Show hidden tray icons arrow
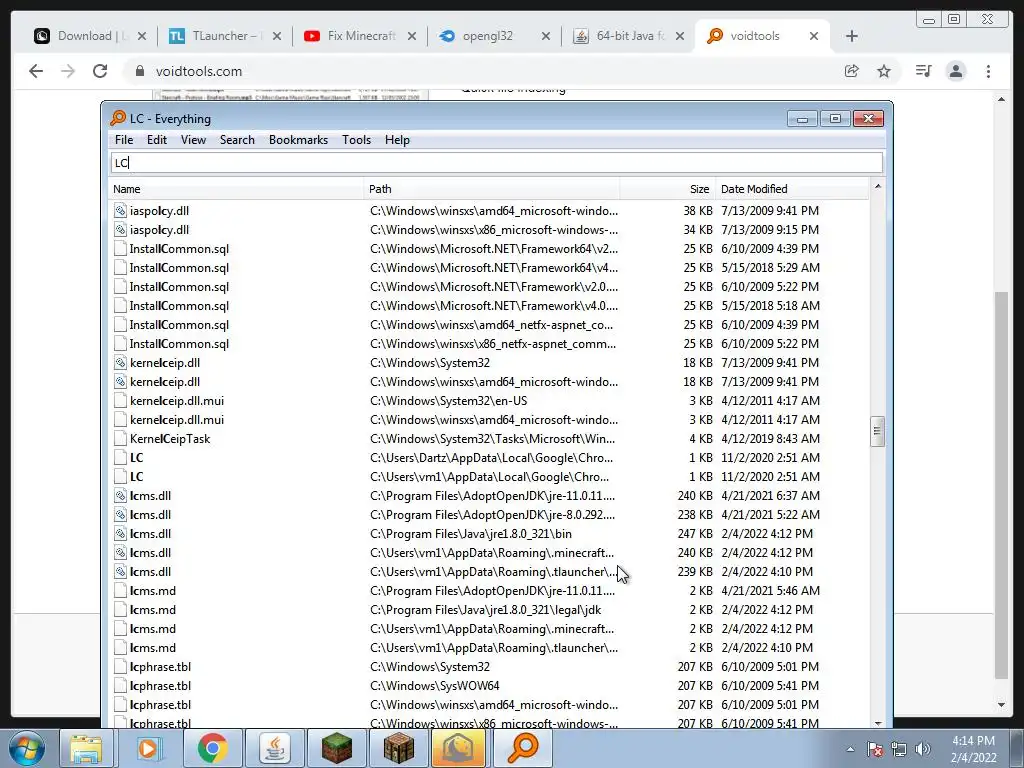The height and width of the screenshot is (768, 1024). [850, 749]
